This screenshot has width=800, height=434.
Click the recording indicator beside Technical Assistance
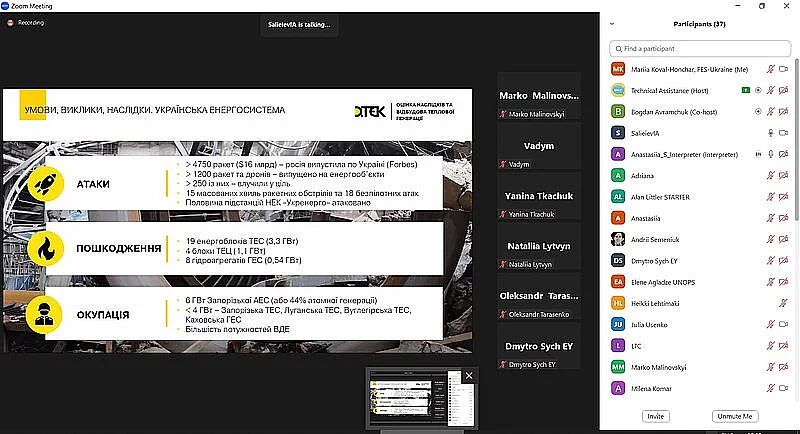758,90
